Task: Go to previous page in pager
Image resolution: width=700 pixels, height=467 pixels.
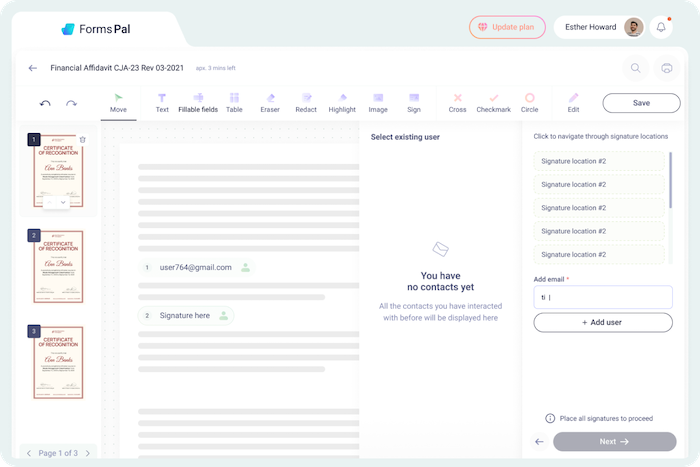Action: (x=28, y=453)
